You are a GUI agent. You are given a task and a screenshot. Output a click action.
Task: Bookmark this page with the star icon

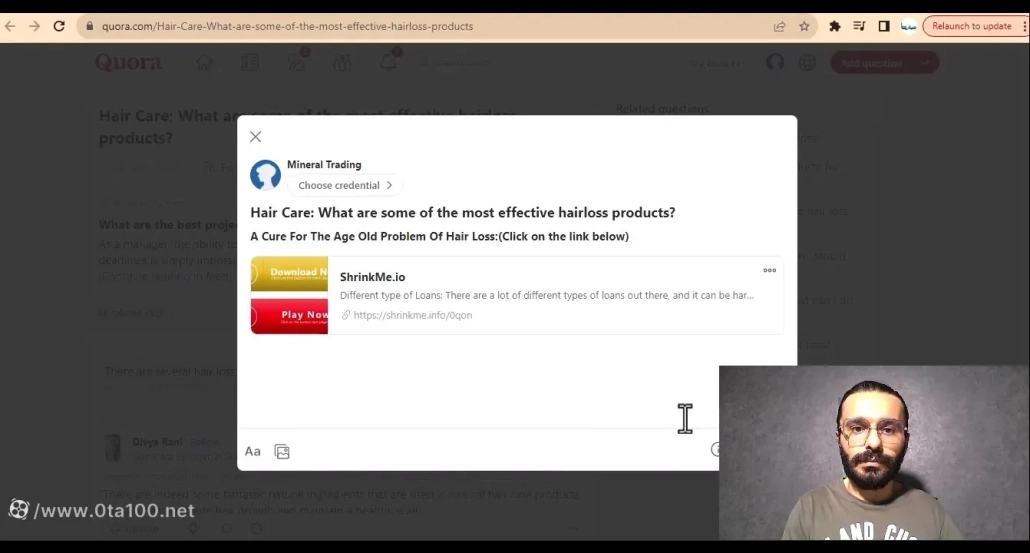804,26
